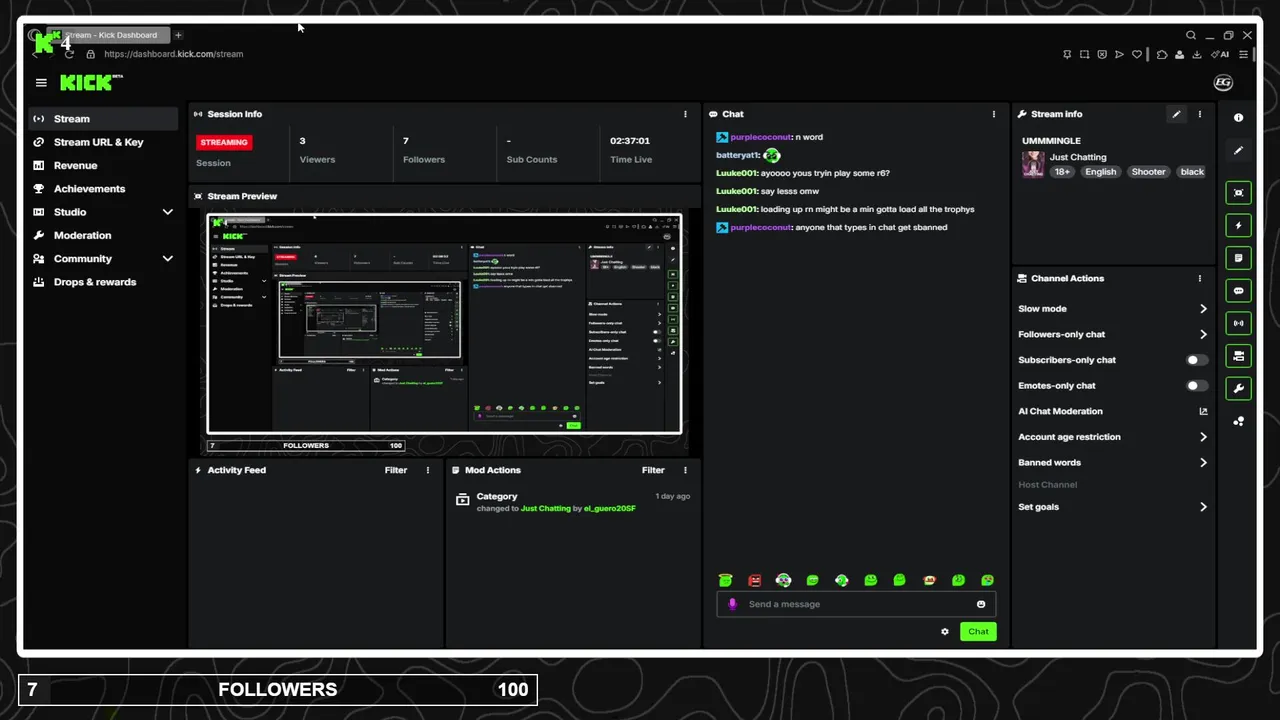Viewport: 1280px width, 720px height.
Task: Insert the red angry face emote
Action: (x=755, y=580)
